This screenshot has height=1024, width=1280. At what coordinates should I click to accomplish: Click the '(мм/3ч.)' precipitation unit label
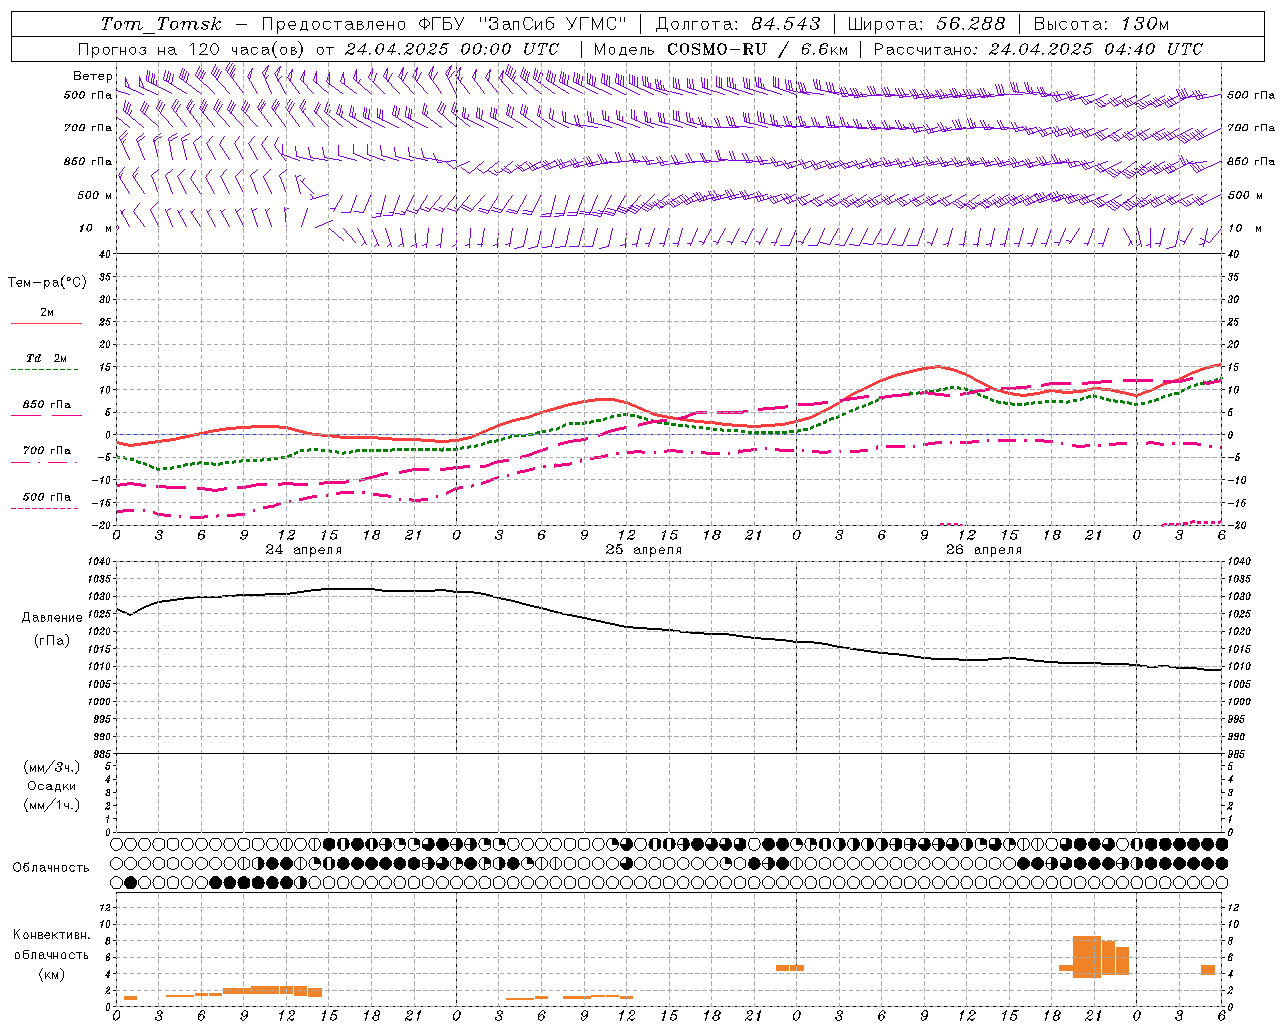(x=52, y=768)
